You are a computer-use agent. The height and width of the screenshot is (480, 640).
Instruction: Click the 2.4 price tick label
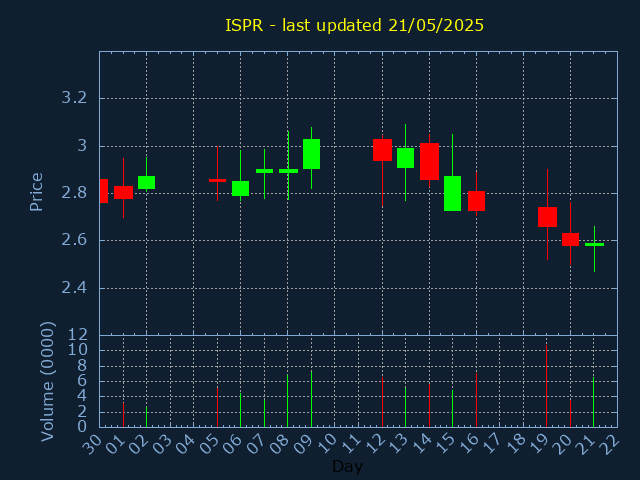74,288
